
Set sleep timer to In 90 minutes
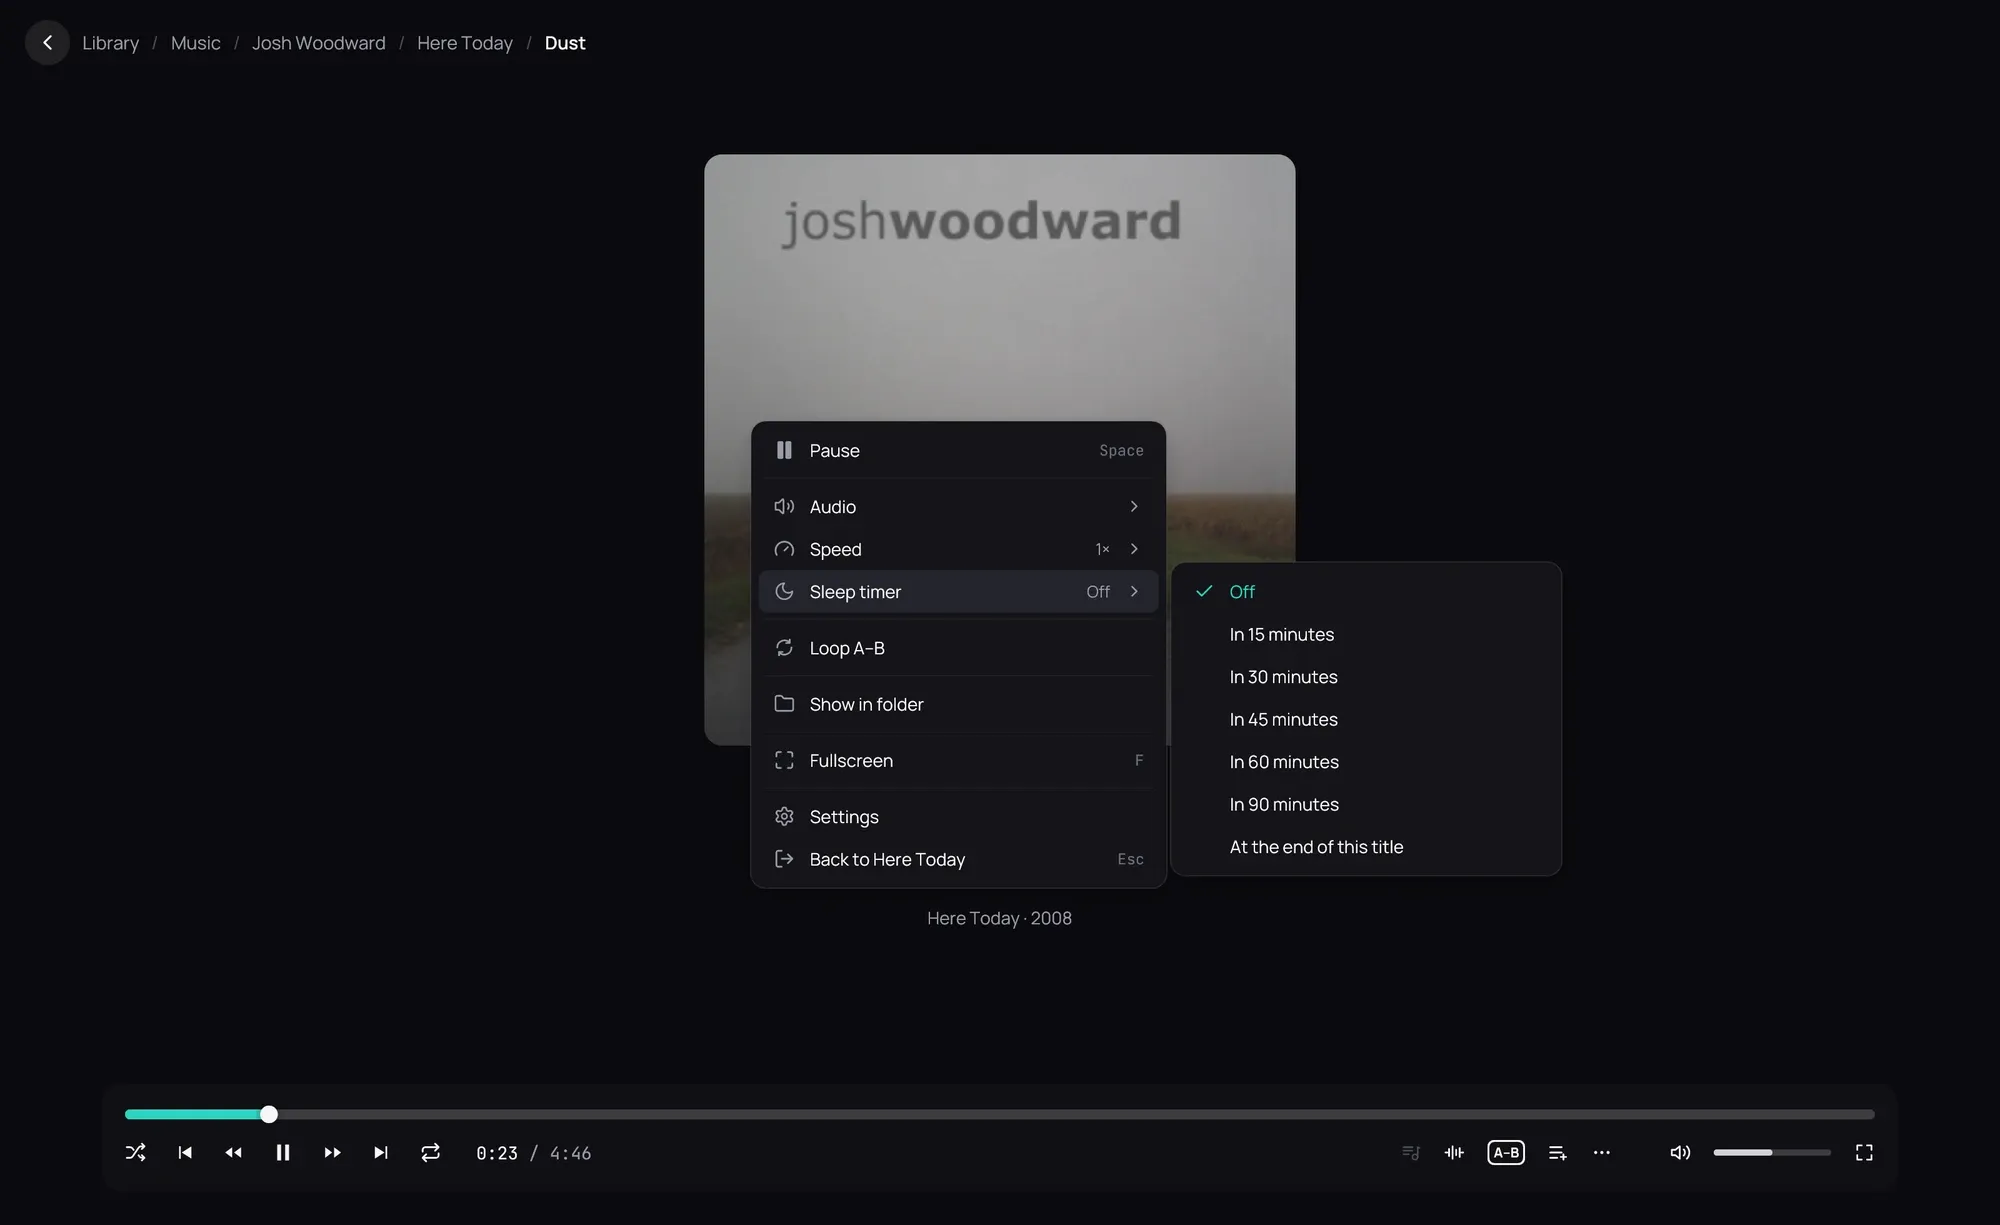1366,804
